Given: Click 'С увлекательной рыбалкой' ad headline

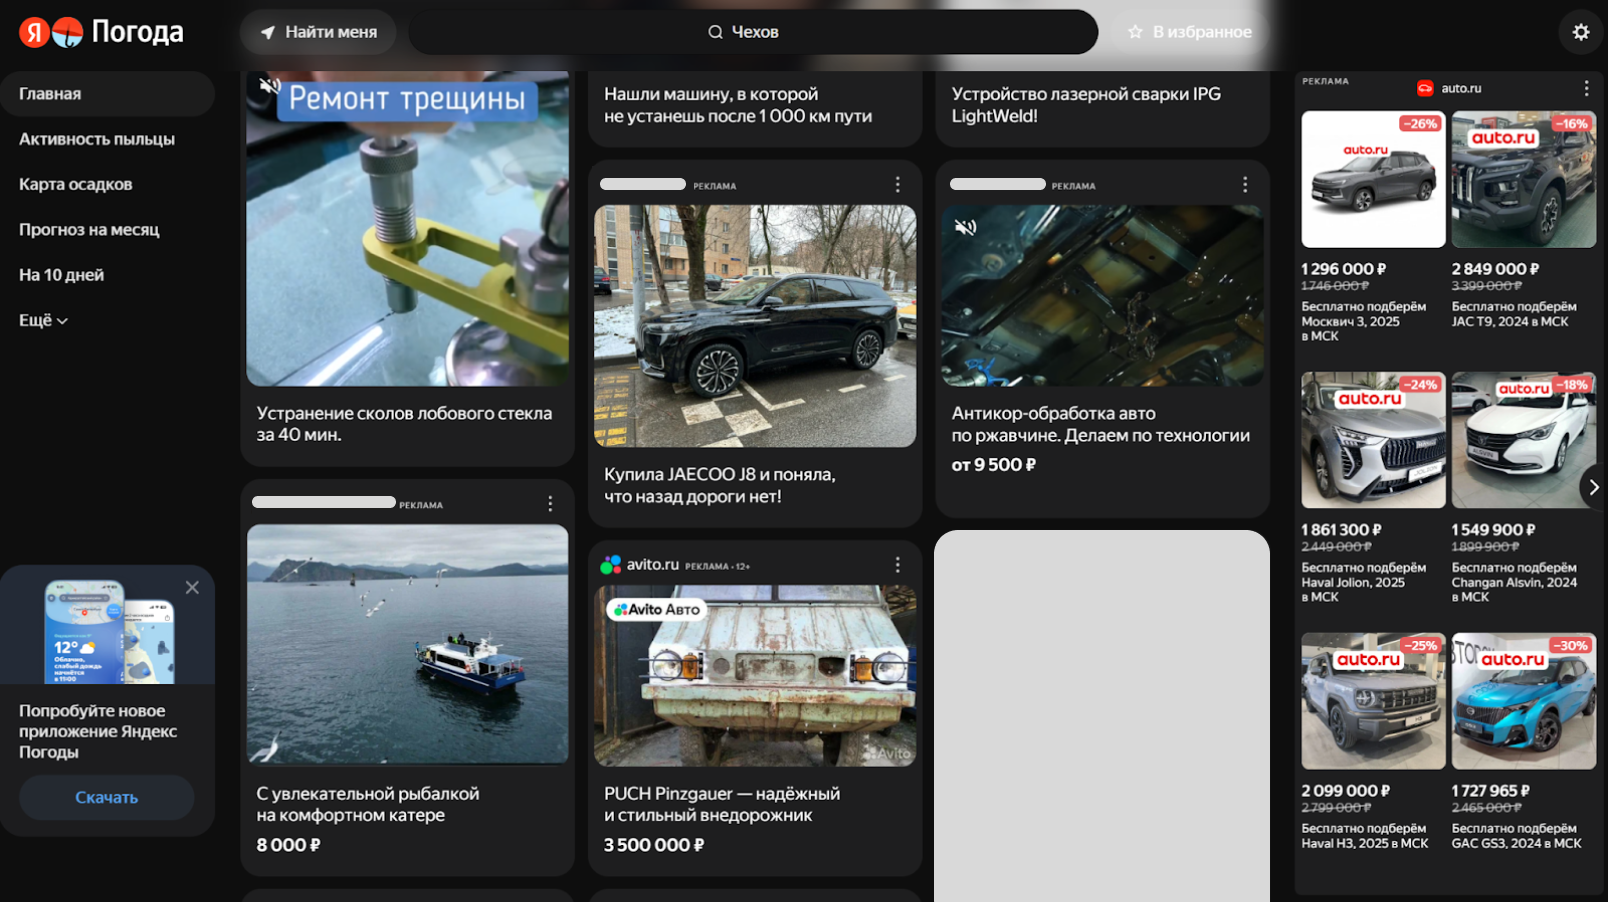Looking at the screenshot, I should [x=368, y=804].
